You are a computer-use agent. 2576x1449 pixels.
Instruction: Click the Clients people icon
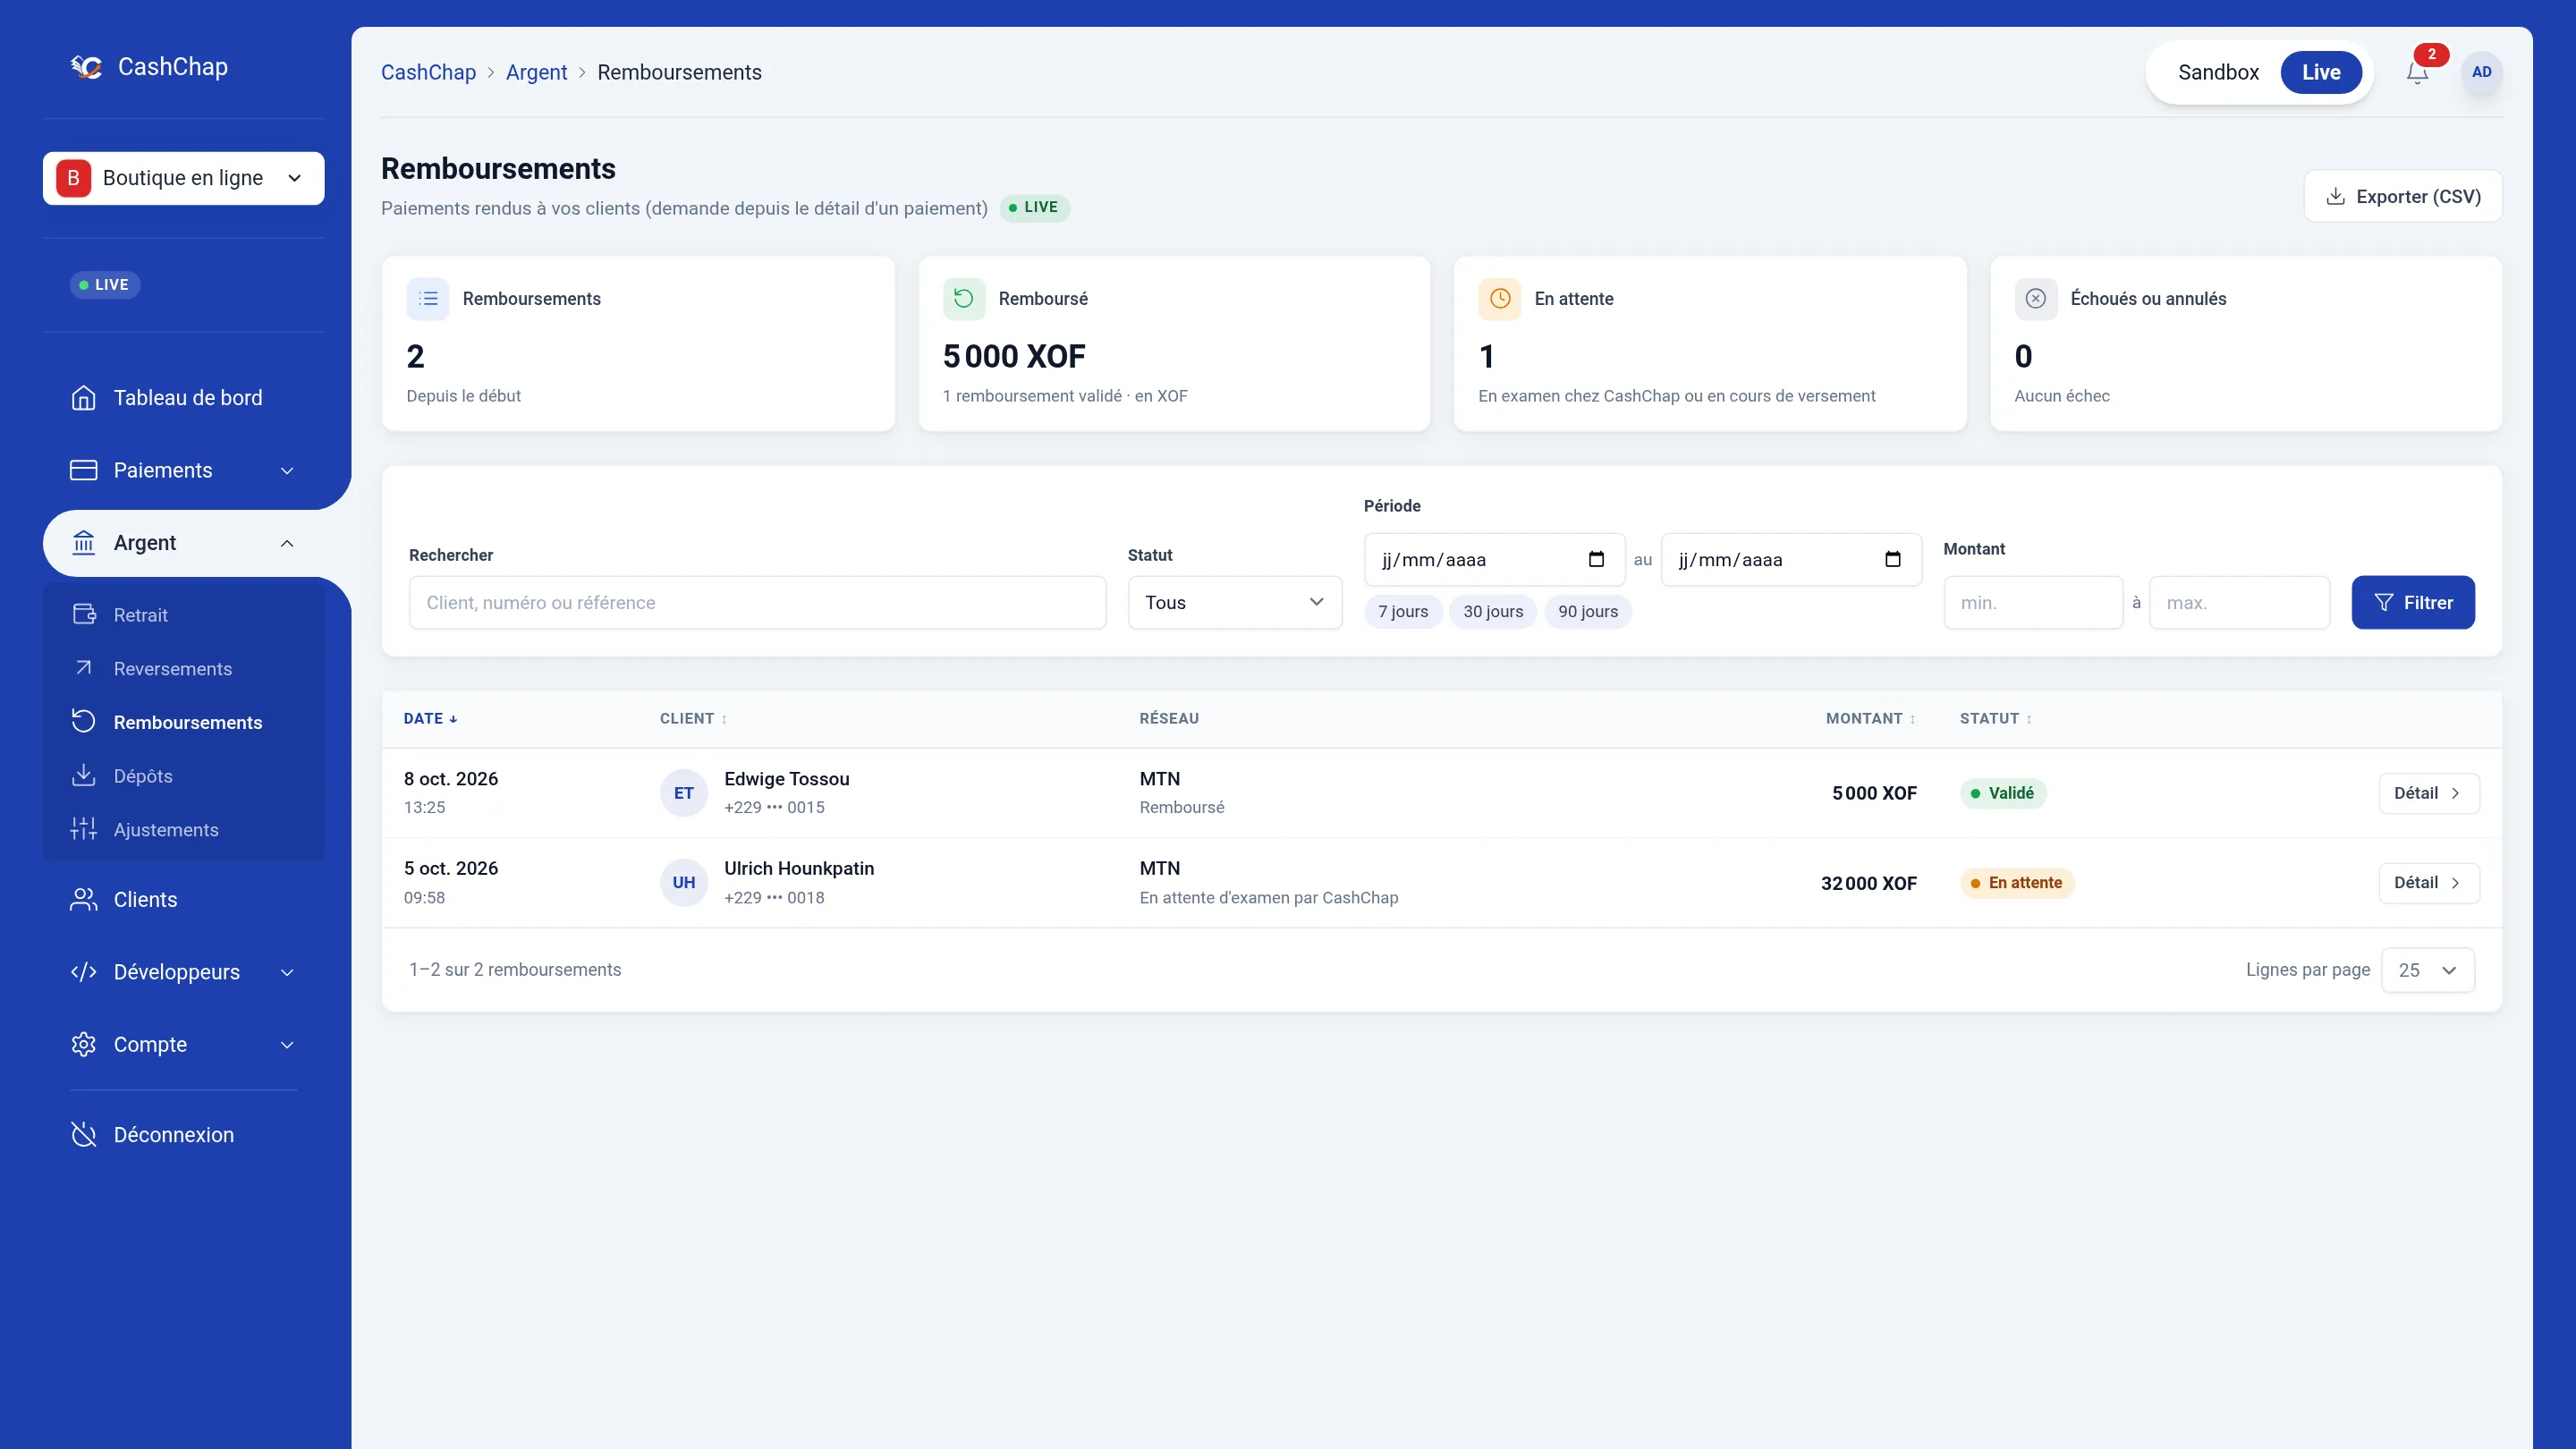(84, 900)
